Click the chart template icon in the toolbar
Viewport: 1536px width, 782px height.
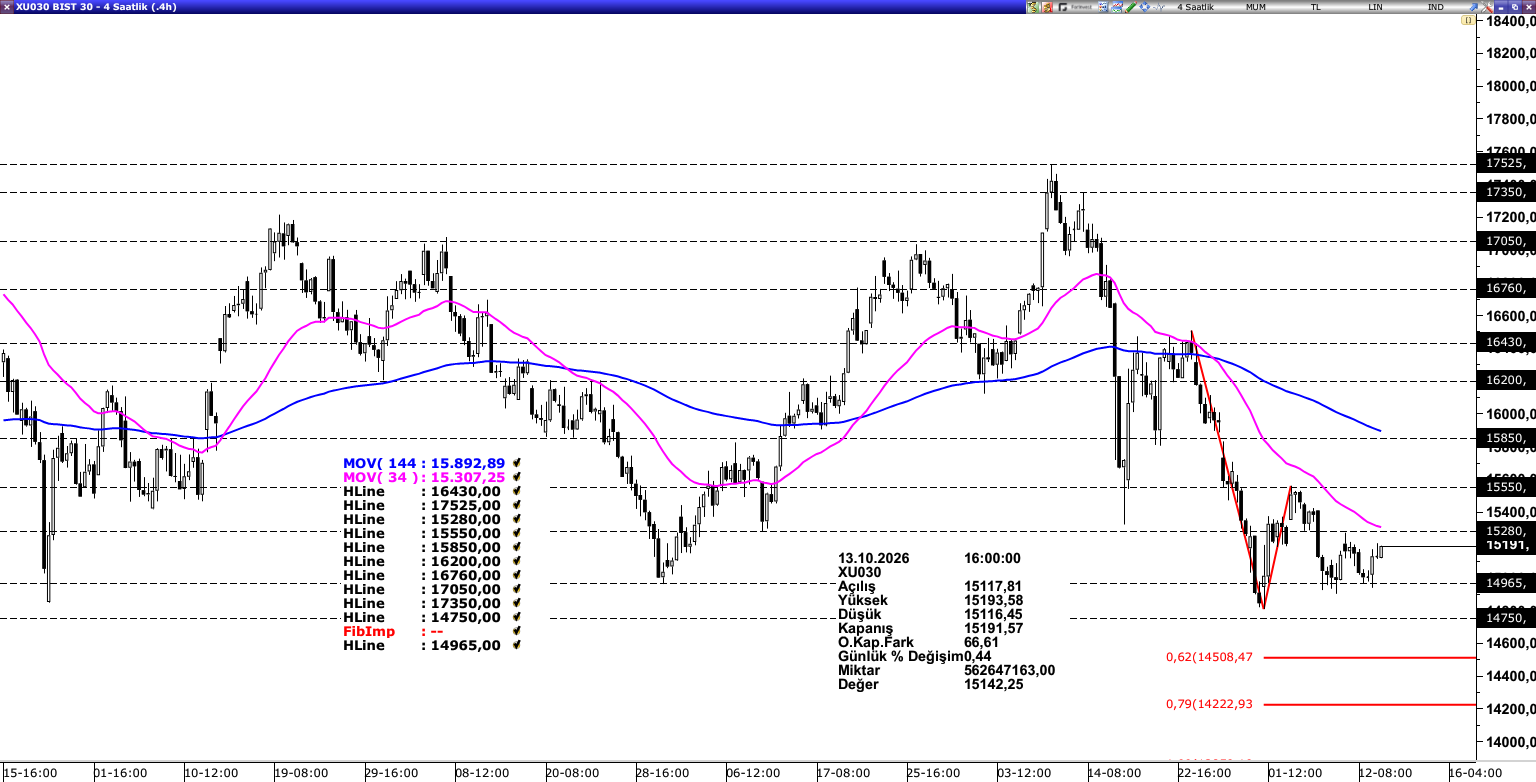[1117, 7]
